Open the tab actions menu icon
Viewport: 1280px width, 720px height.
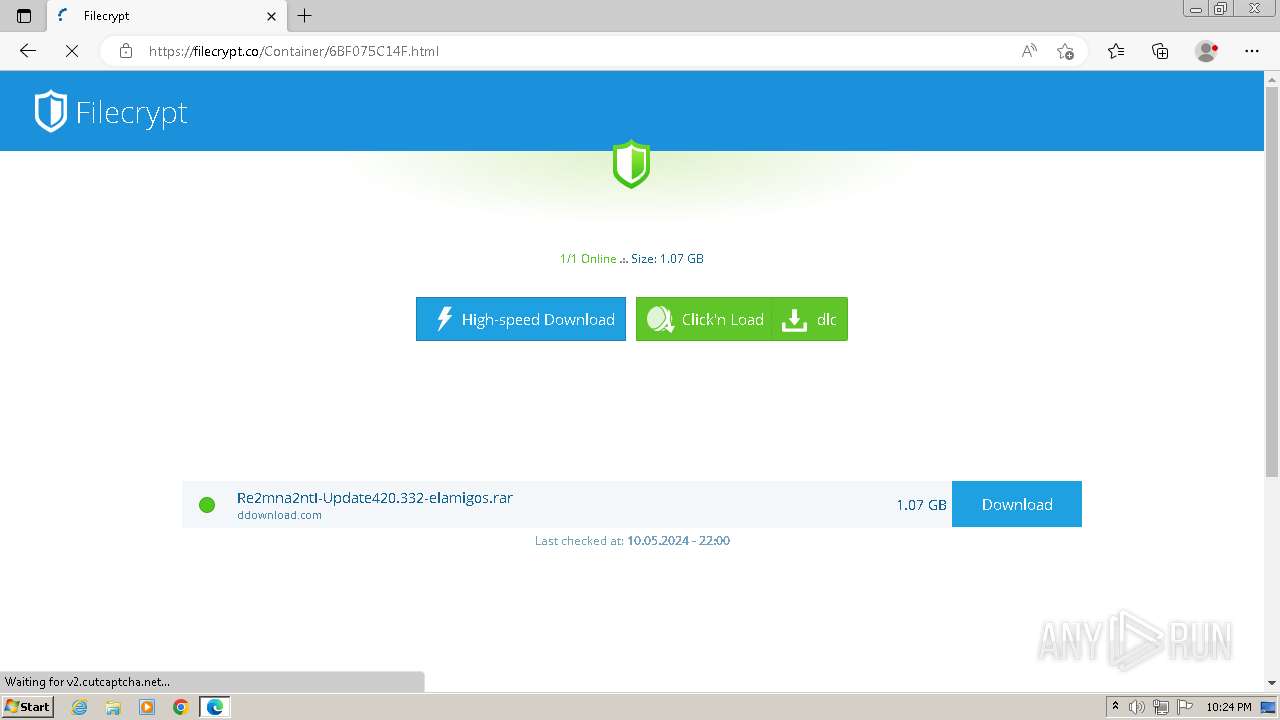coord(24,15)
